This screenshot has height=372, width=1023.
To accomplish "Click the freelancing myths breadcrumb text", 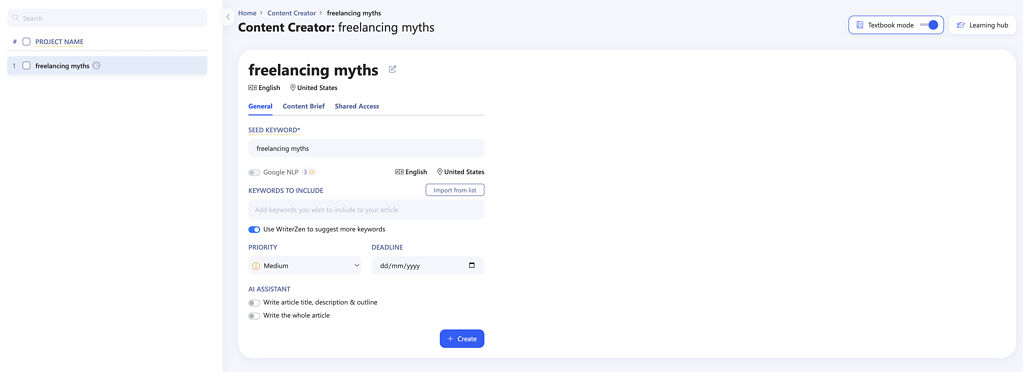I will [354, 13].
